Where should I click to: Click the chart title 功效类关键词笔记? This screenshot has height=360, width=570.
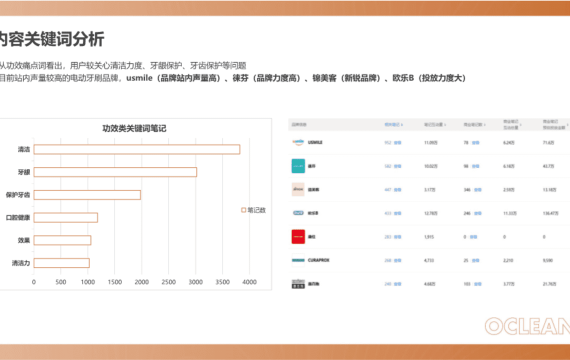tap(134, 128)
